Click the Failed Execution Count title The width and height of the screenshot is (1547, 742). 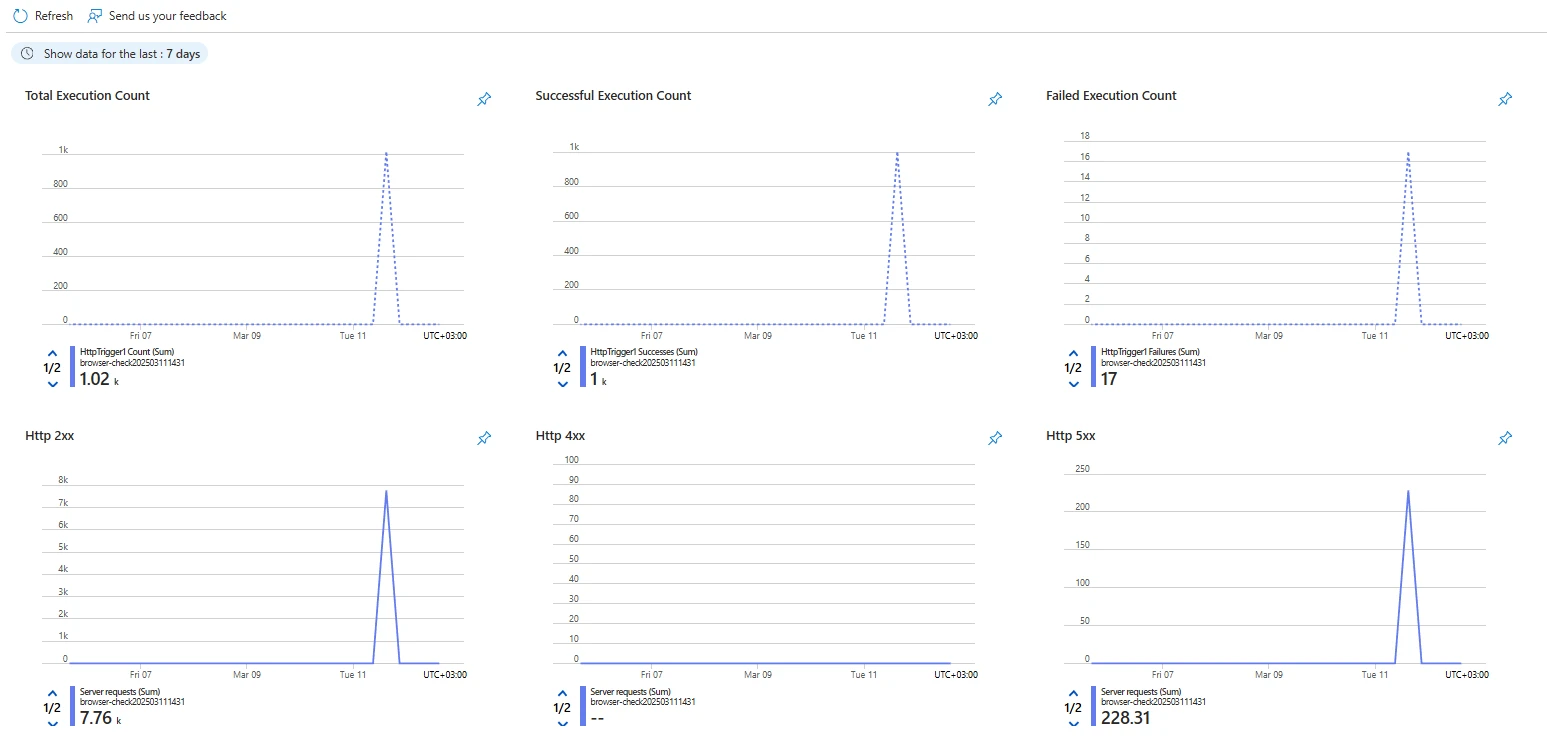(x=1111, y=96)
